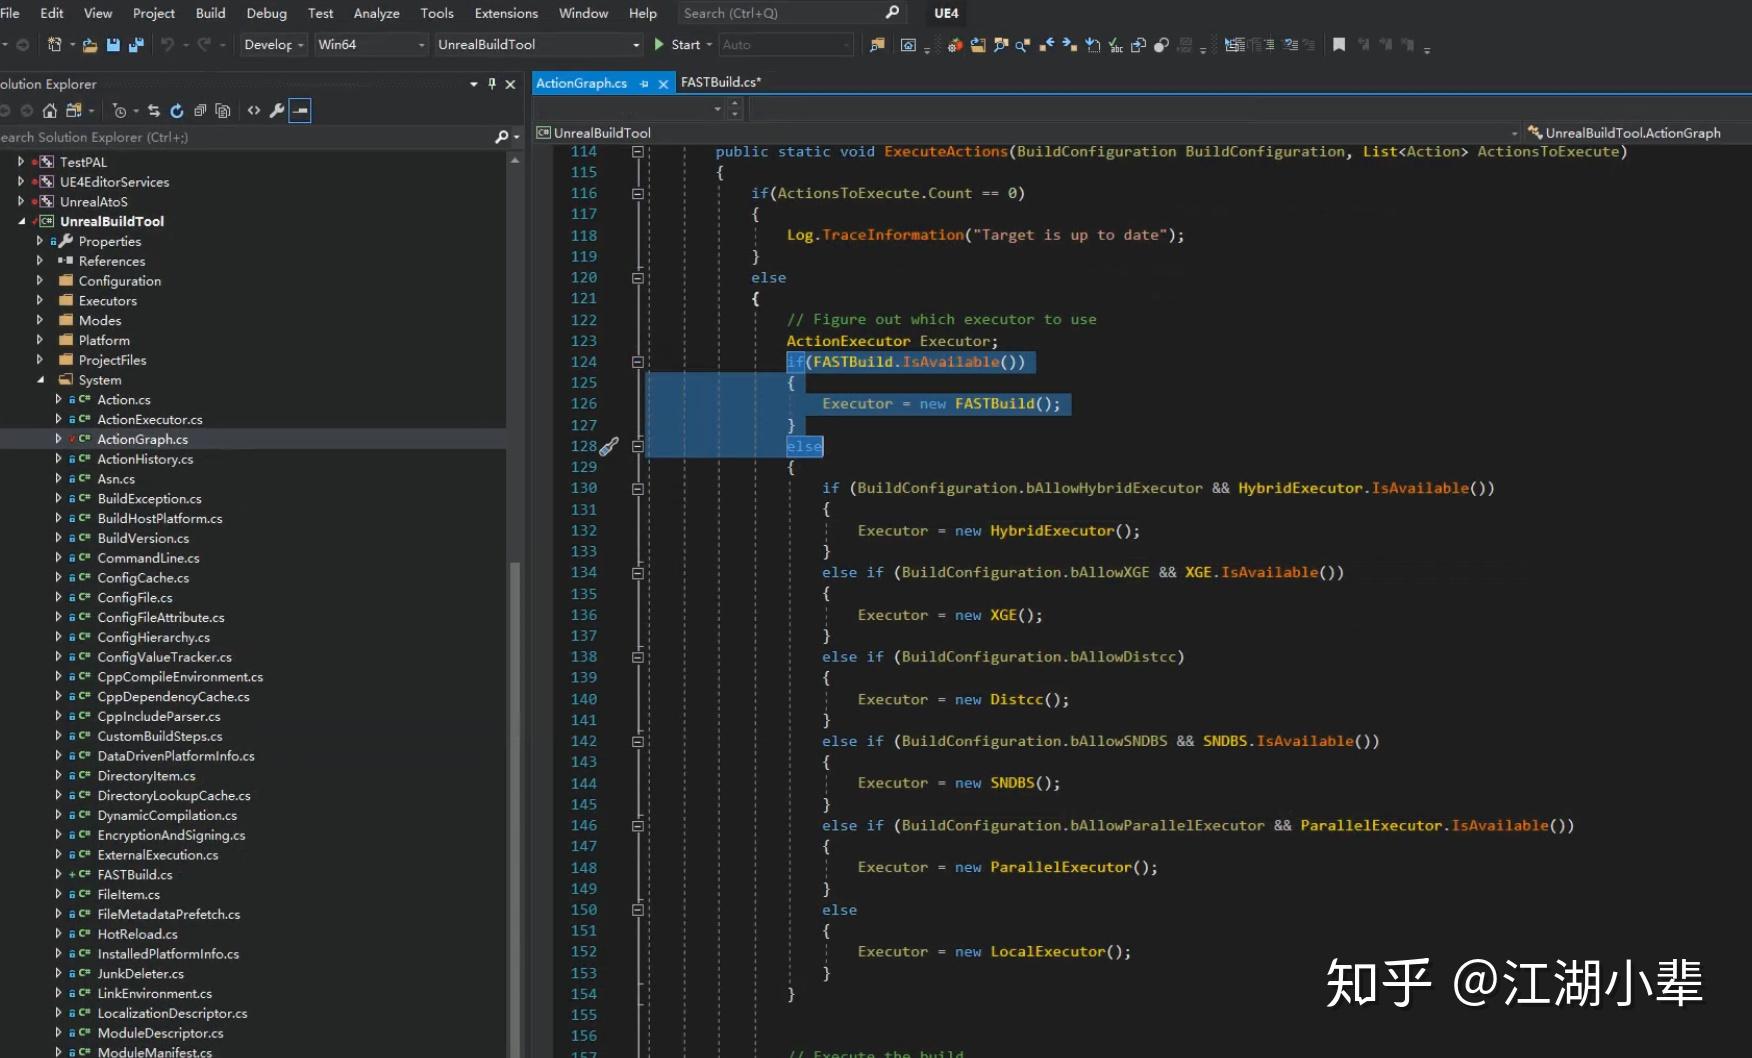Click the UnrealBuildTool.ActionGraph breadcrumb
Image resolution: width=1752 pixels, height=1058 pixels.
(1631, 132)
